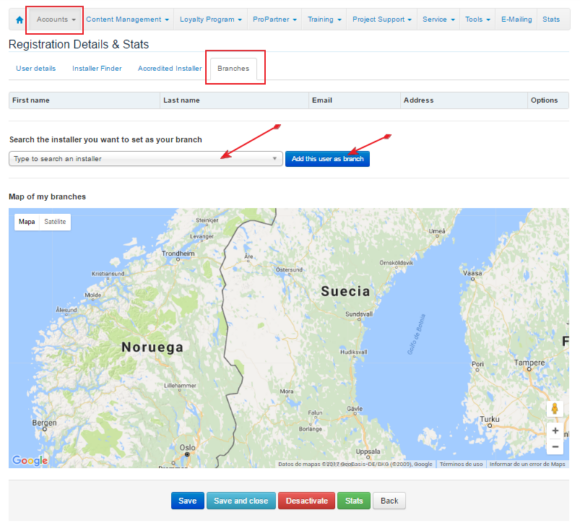Go to the home page icon

[x=20, y=20]
